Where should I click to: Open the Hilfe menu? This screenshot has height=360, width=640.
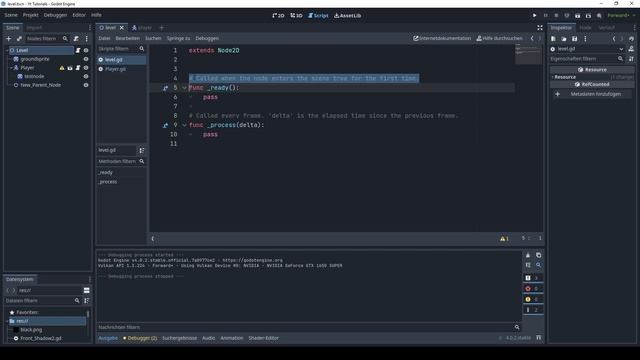[x=96, y=15]
